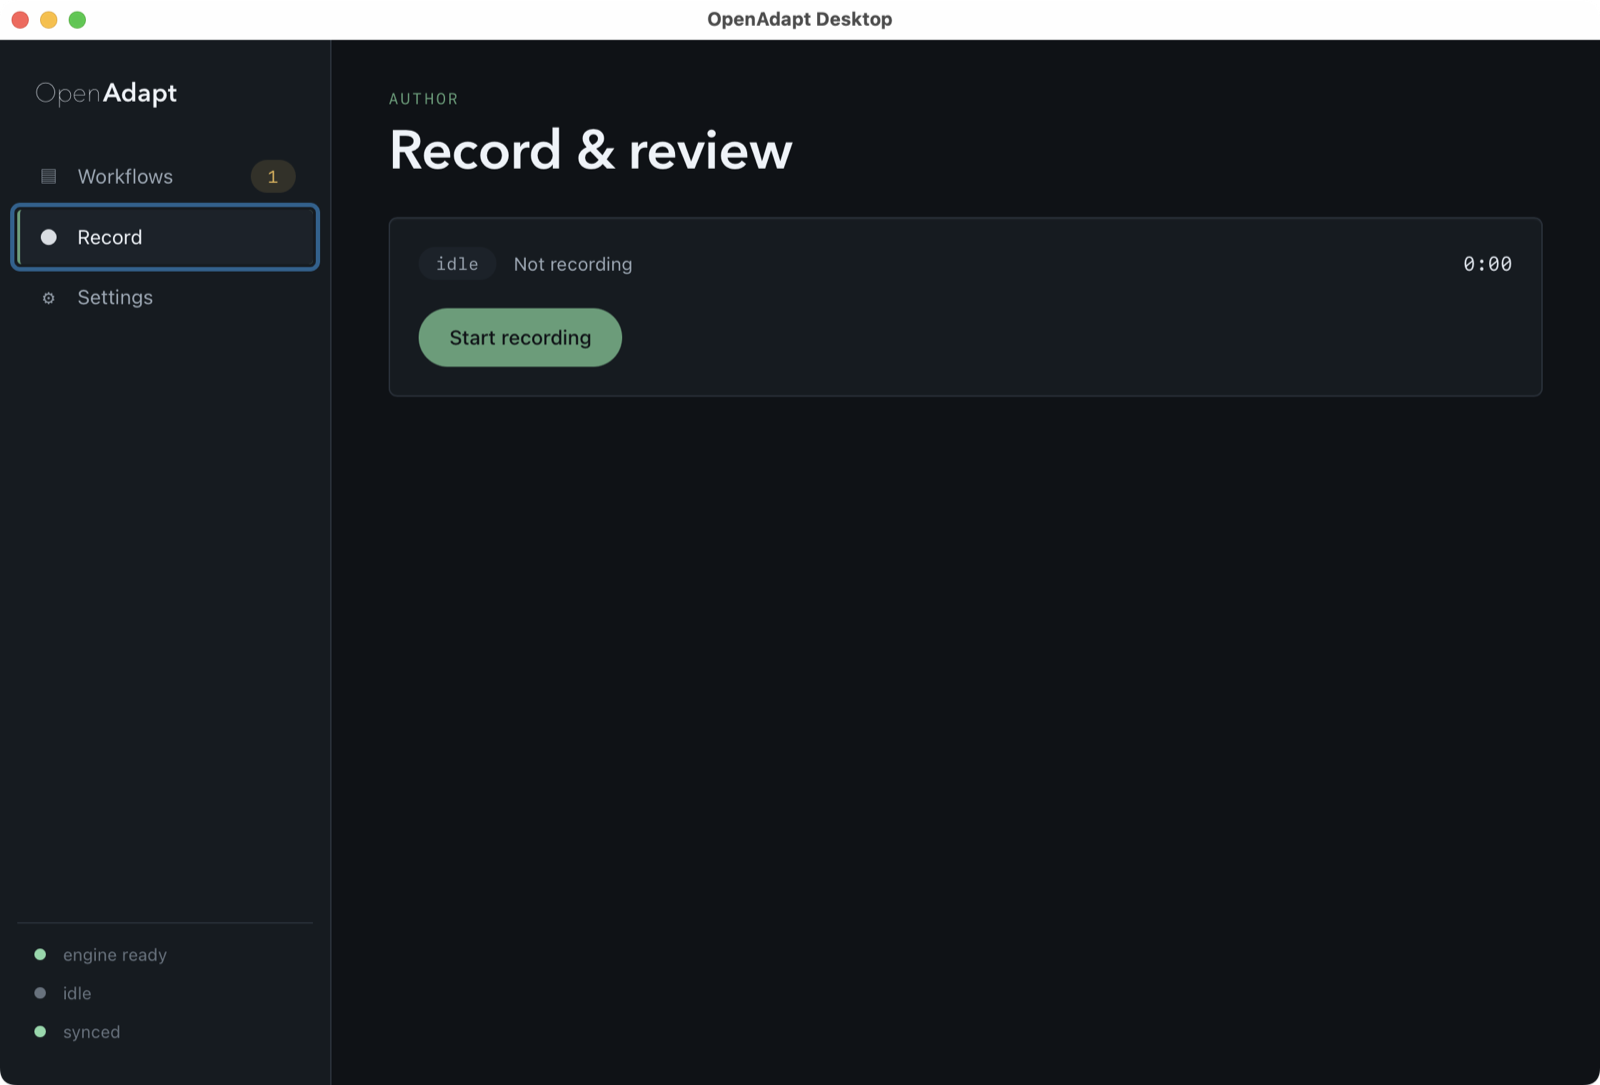Screen dimensions: 1600x1085
Task: Start recording with the green button
Action: click(x=520, y=337)
